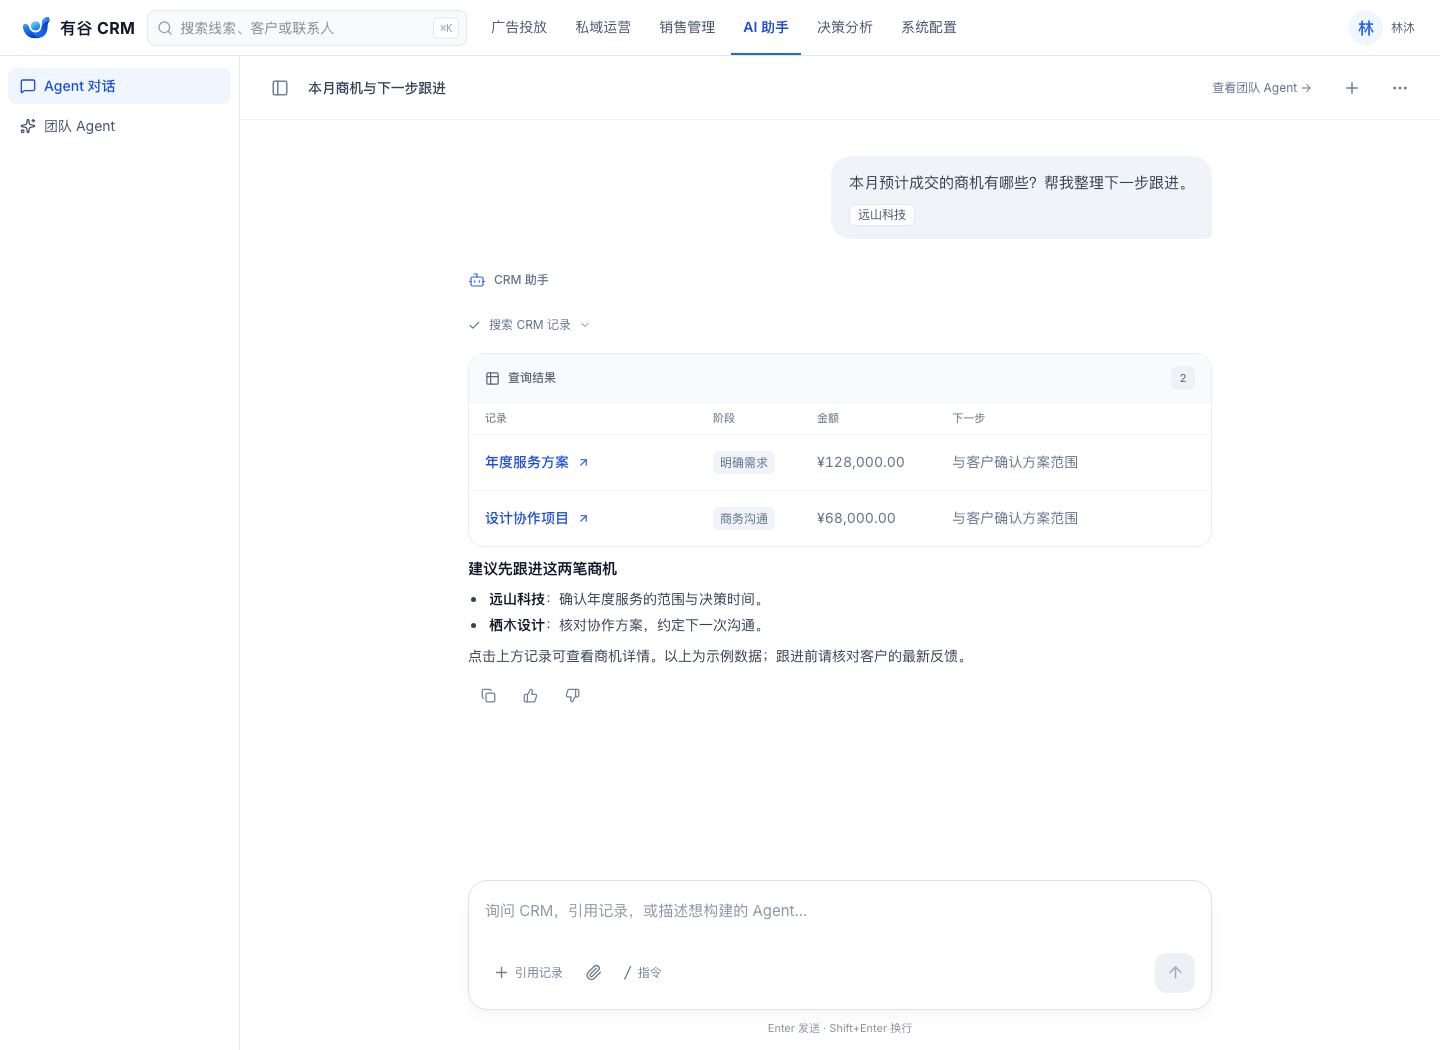Click the ¥68,000.00 amount cell
The image size is (1440, 1050).
(x=856, y=518)
